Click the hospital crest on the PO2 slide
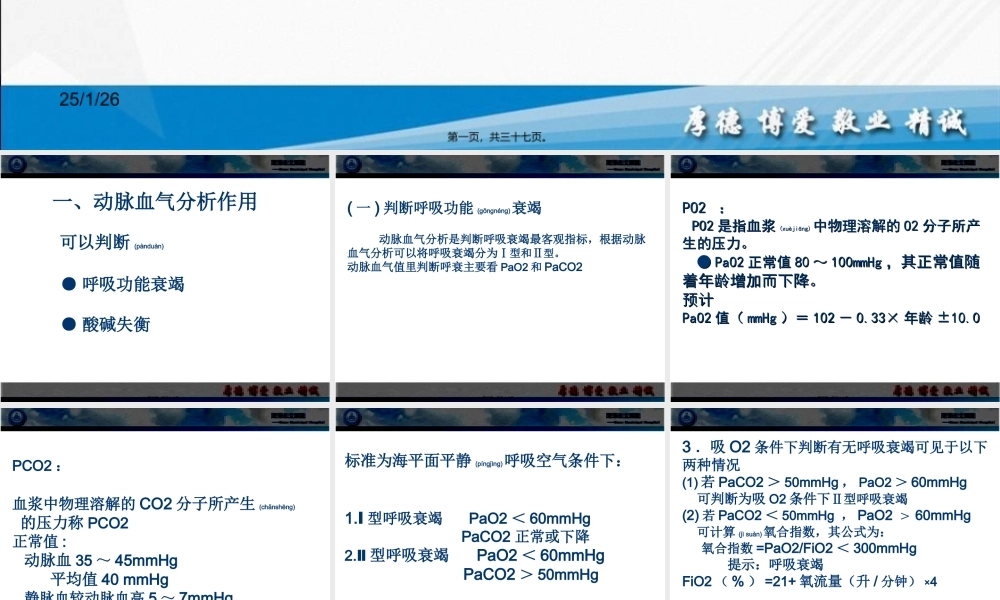Viewport: 1000px width, 600px height. (x=687, y=163)
